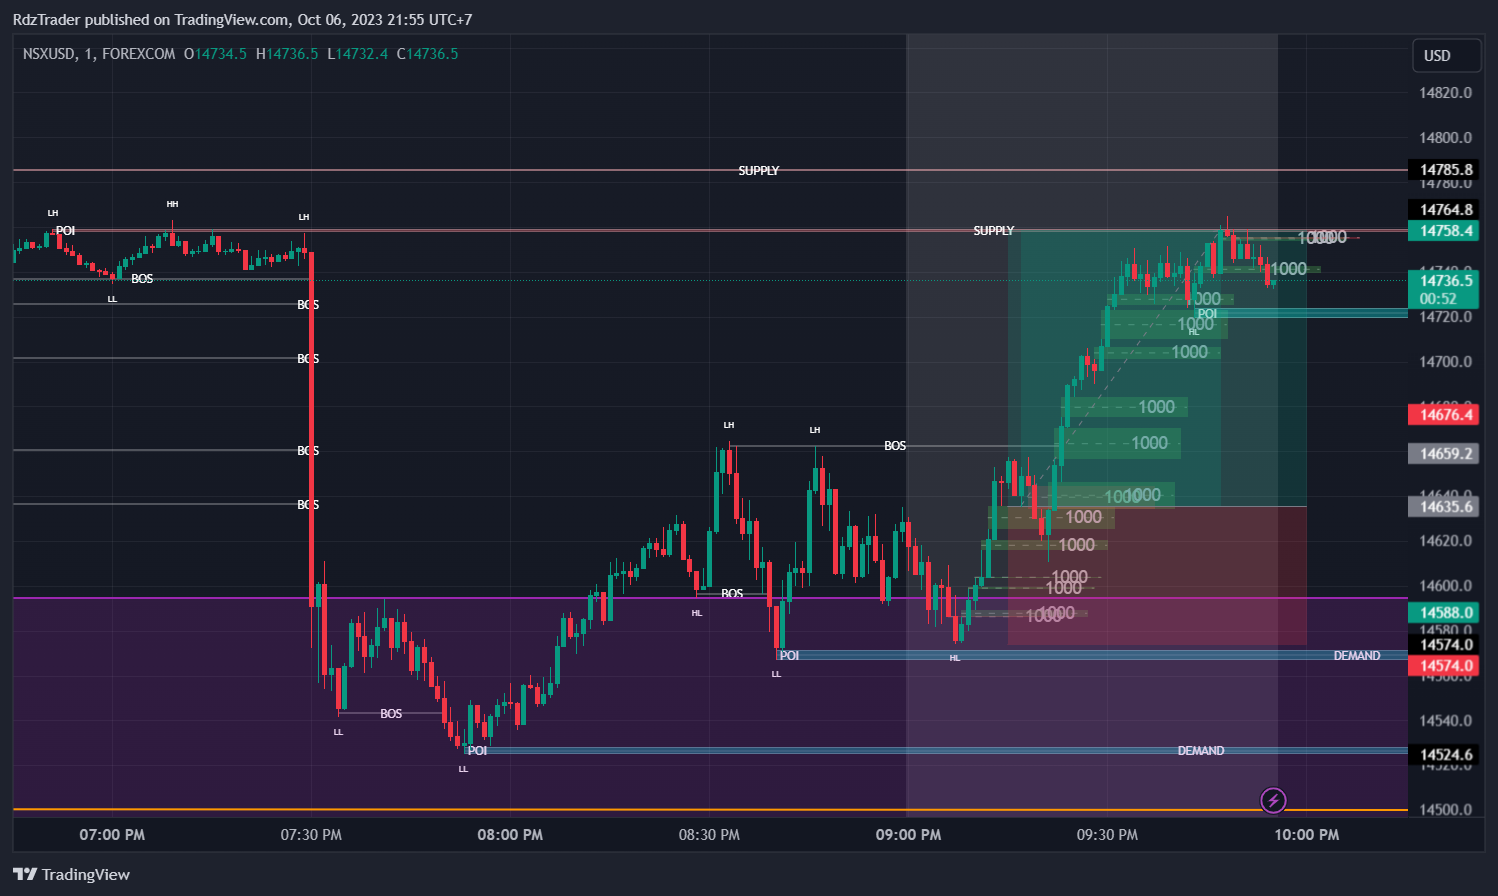Click the 09:00 PM time label
The image size is (1498, 896).
908,835
